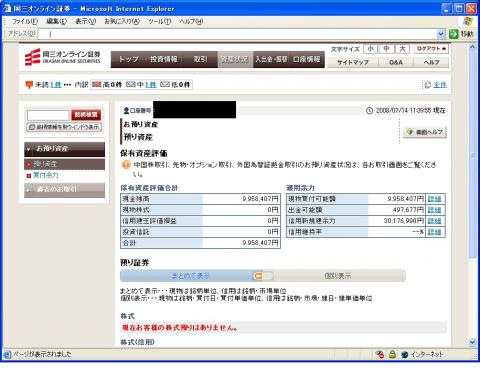This screenshot has width=480, height=388.
Task: Click the 全件 all messages icon
Action: tap(428, 85)
